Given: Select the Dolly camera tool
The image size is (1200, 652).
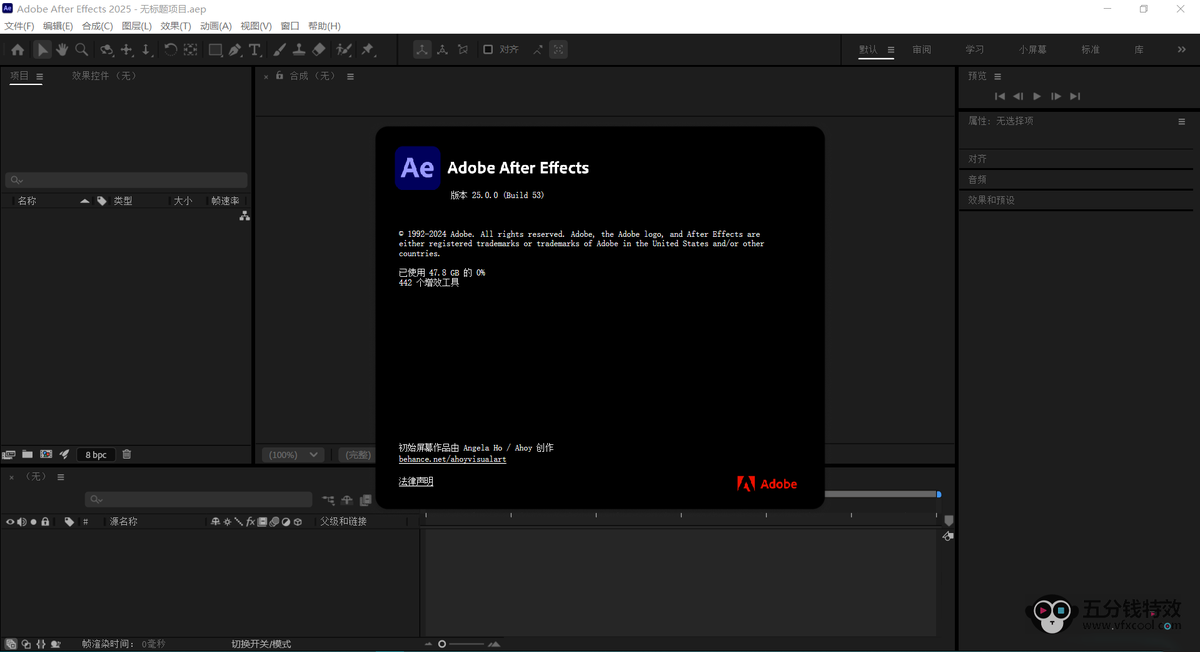Looking at the screenshot, I should [x=146, y=49].
